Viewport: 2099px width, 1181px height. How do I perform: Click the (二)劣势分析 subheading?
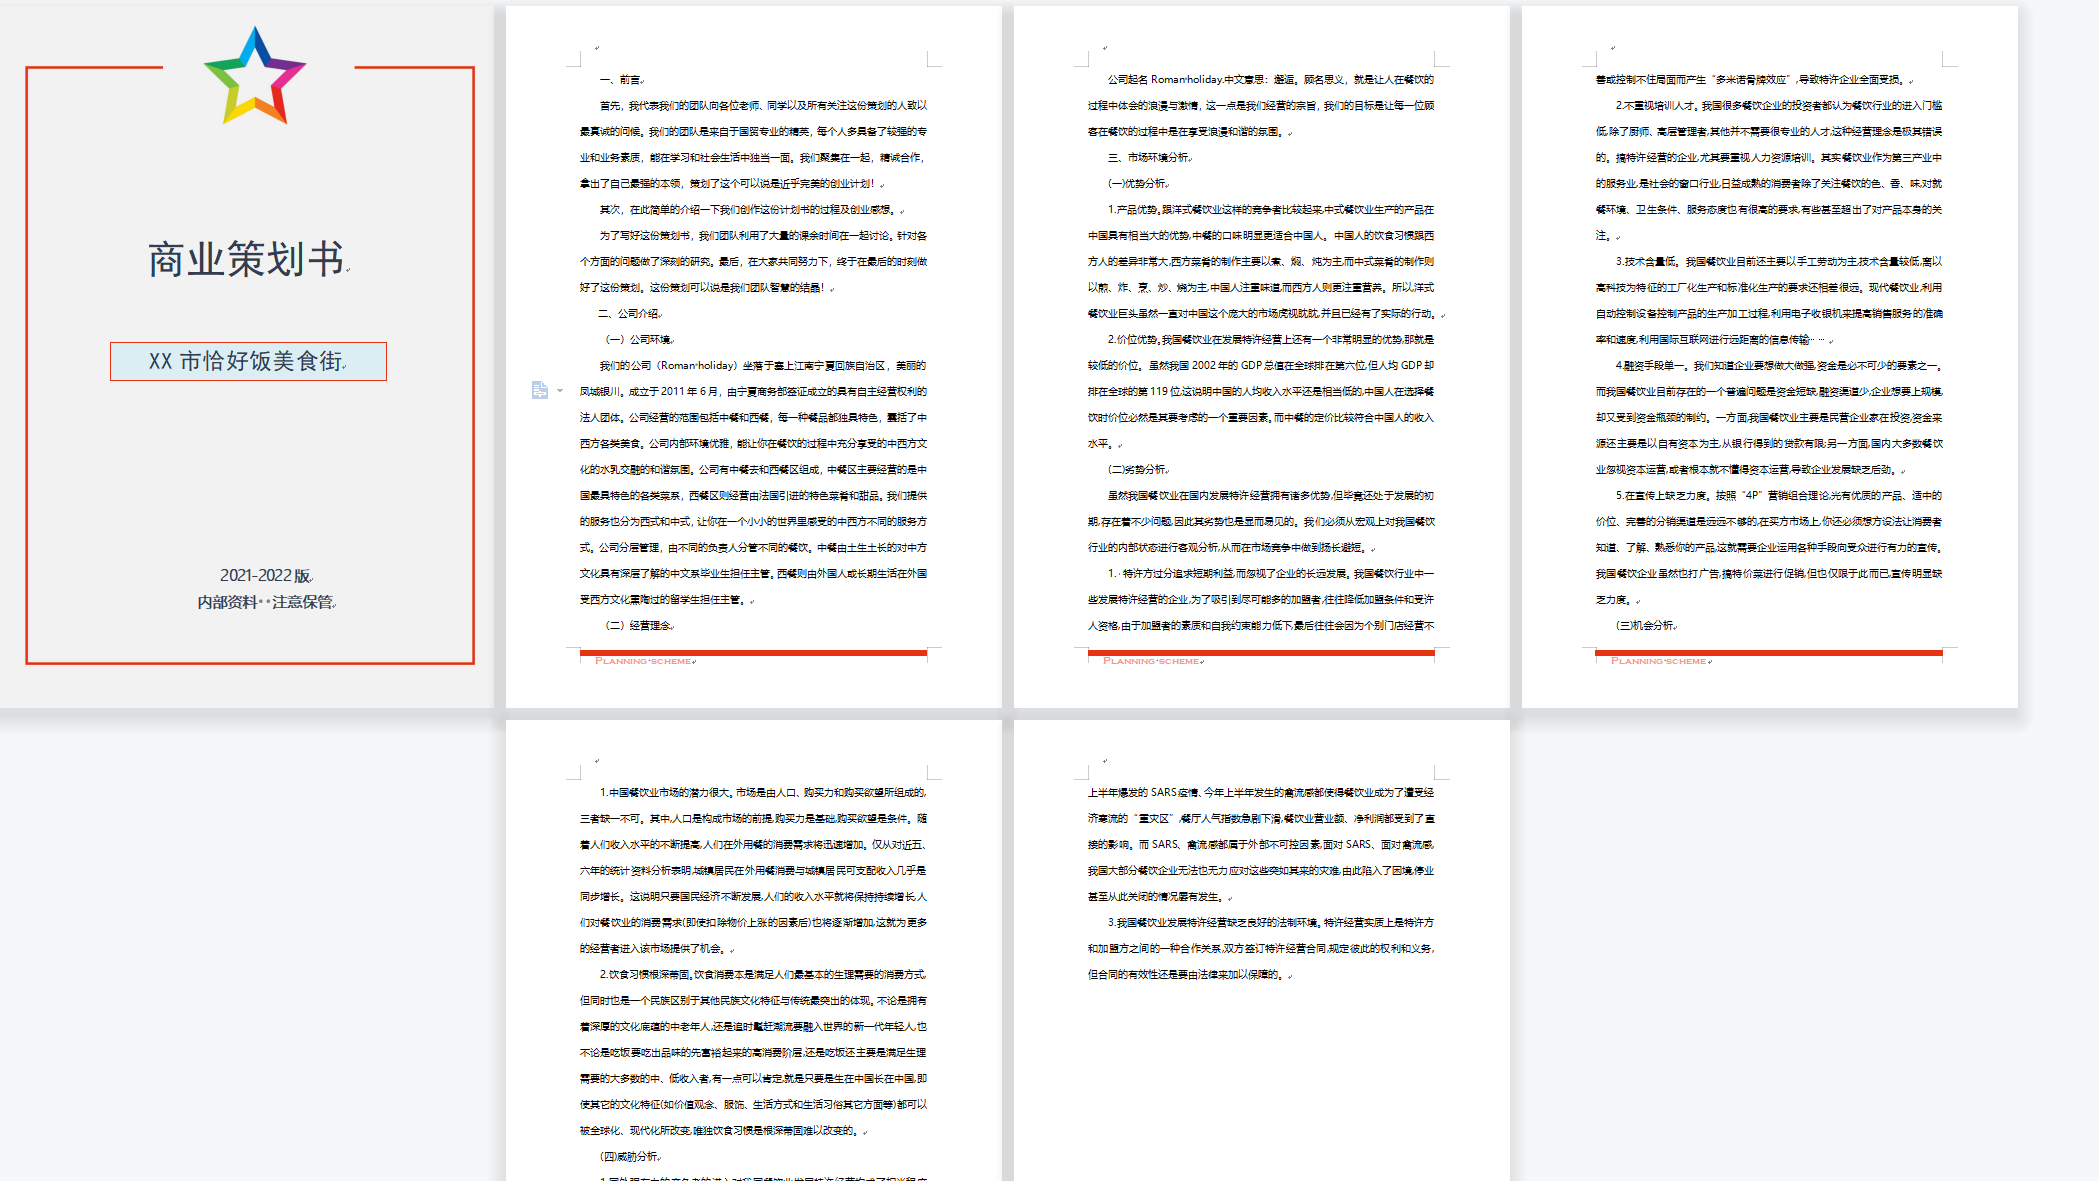[1137, 469]
